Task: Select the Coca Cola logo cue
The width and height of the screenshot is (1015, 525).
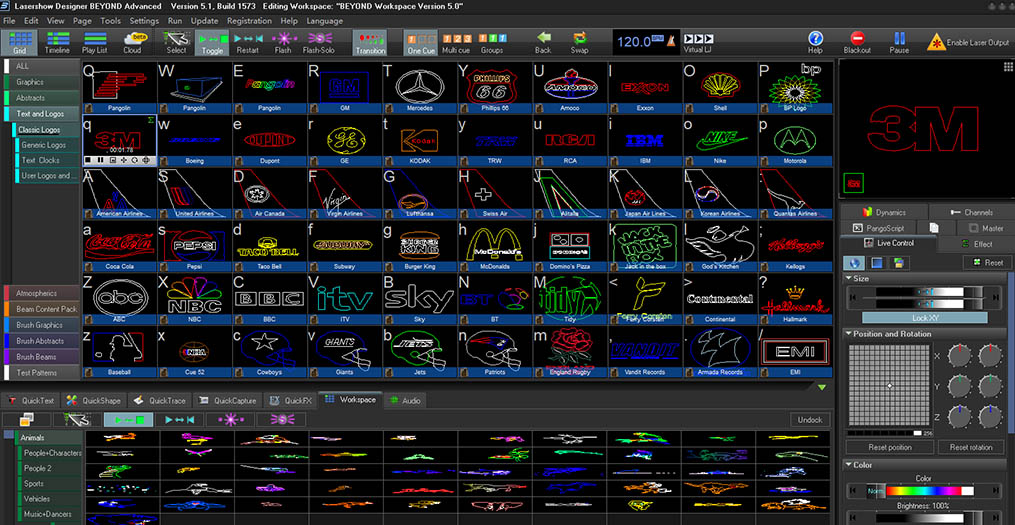Action: click(x=120, y=243)
